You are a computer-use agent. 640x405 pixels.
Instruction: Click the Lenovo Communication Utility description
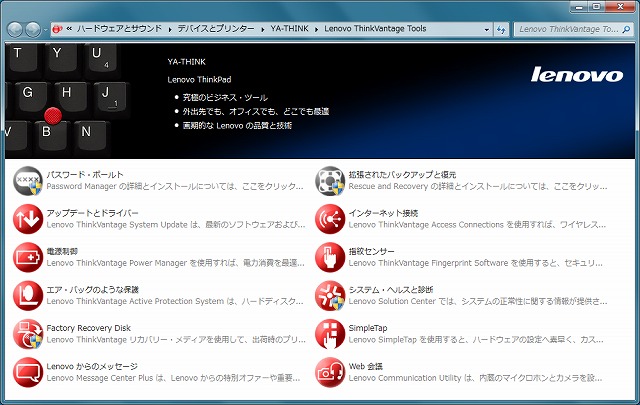click(475, 378)
